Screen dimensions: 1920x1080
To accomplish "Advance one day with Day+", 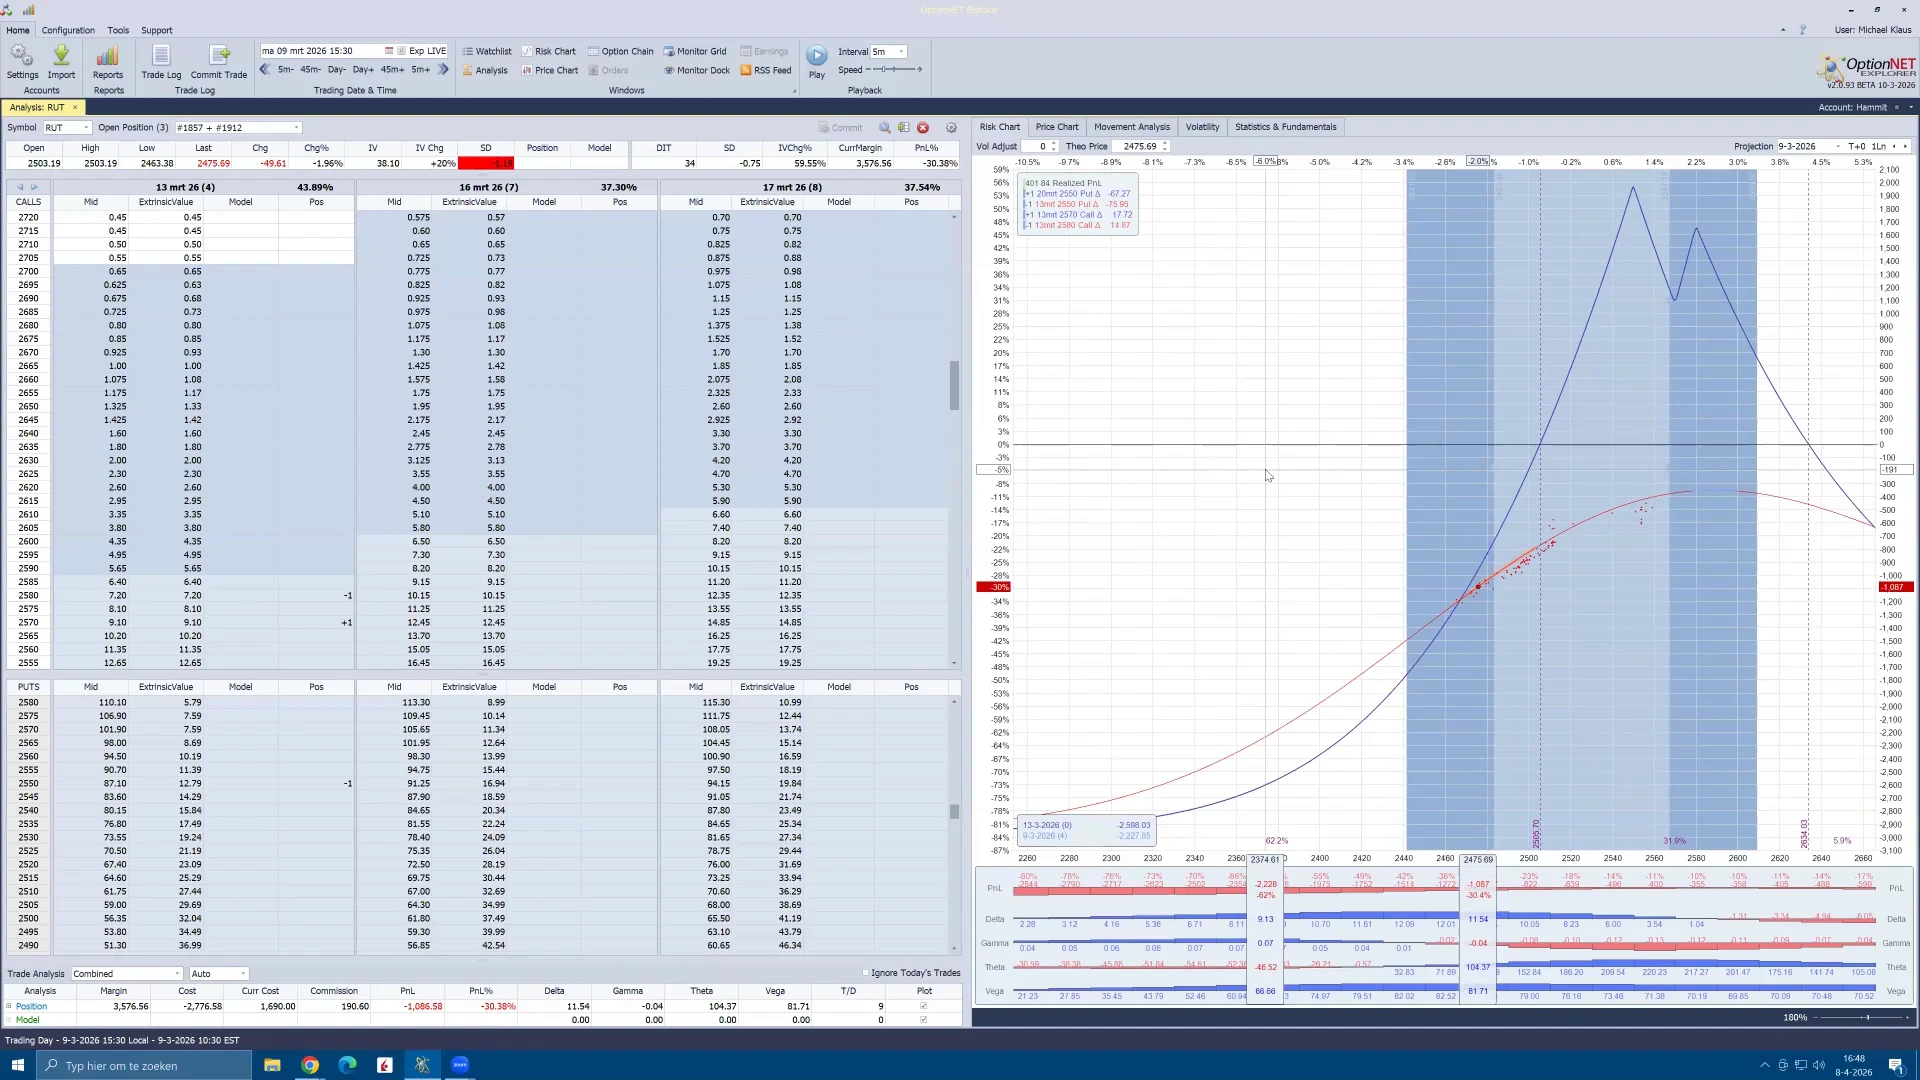I will (363, 70).
